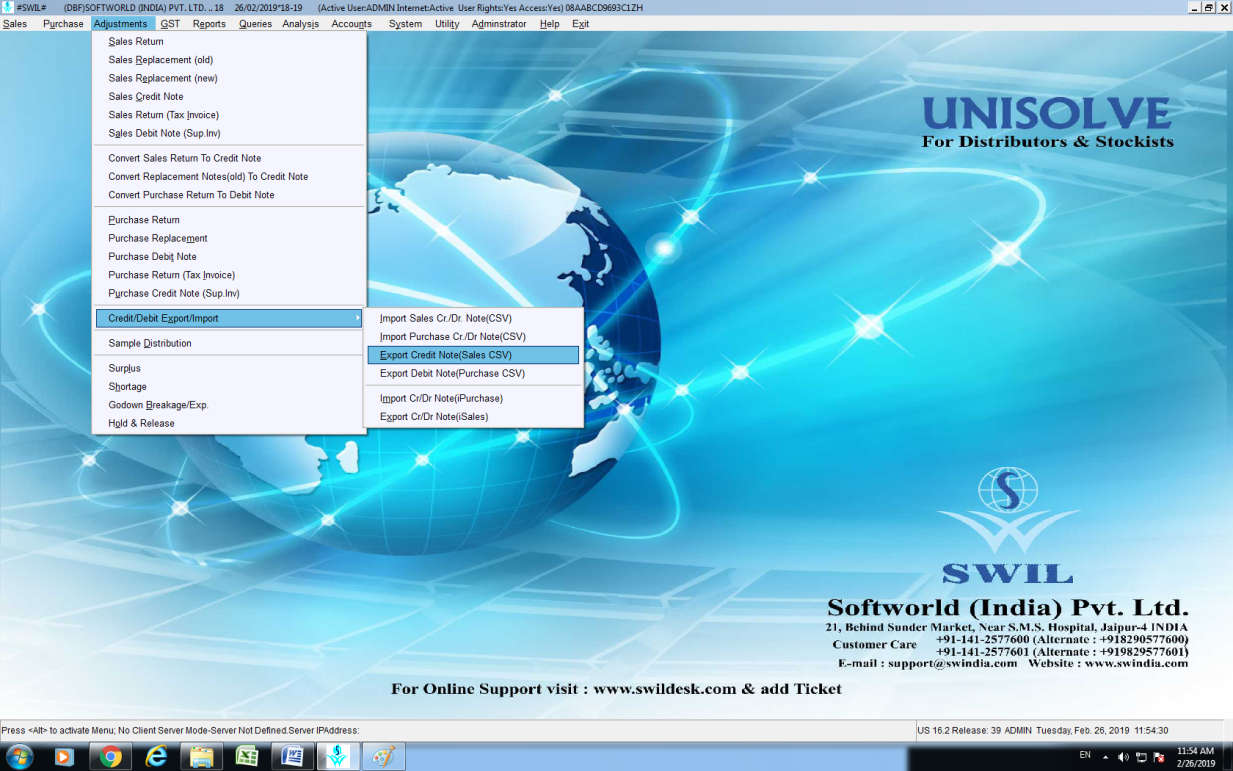Click Exit in the menu bar
Screen dimensions: 1233x771
point(580,24)
